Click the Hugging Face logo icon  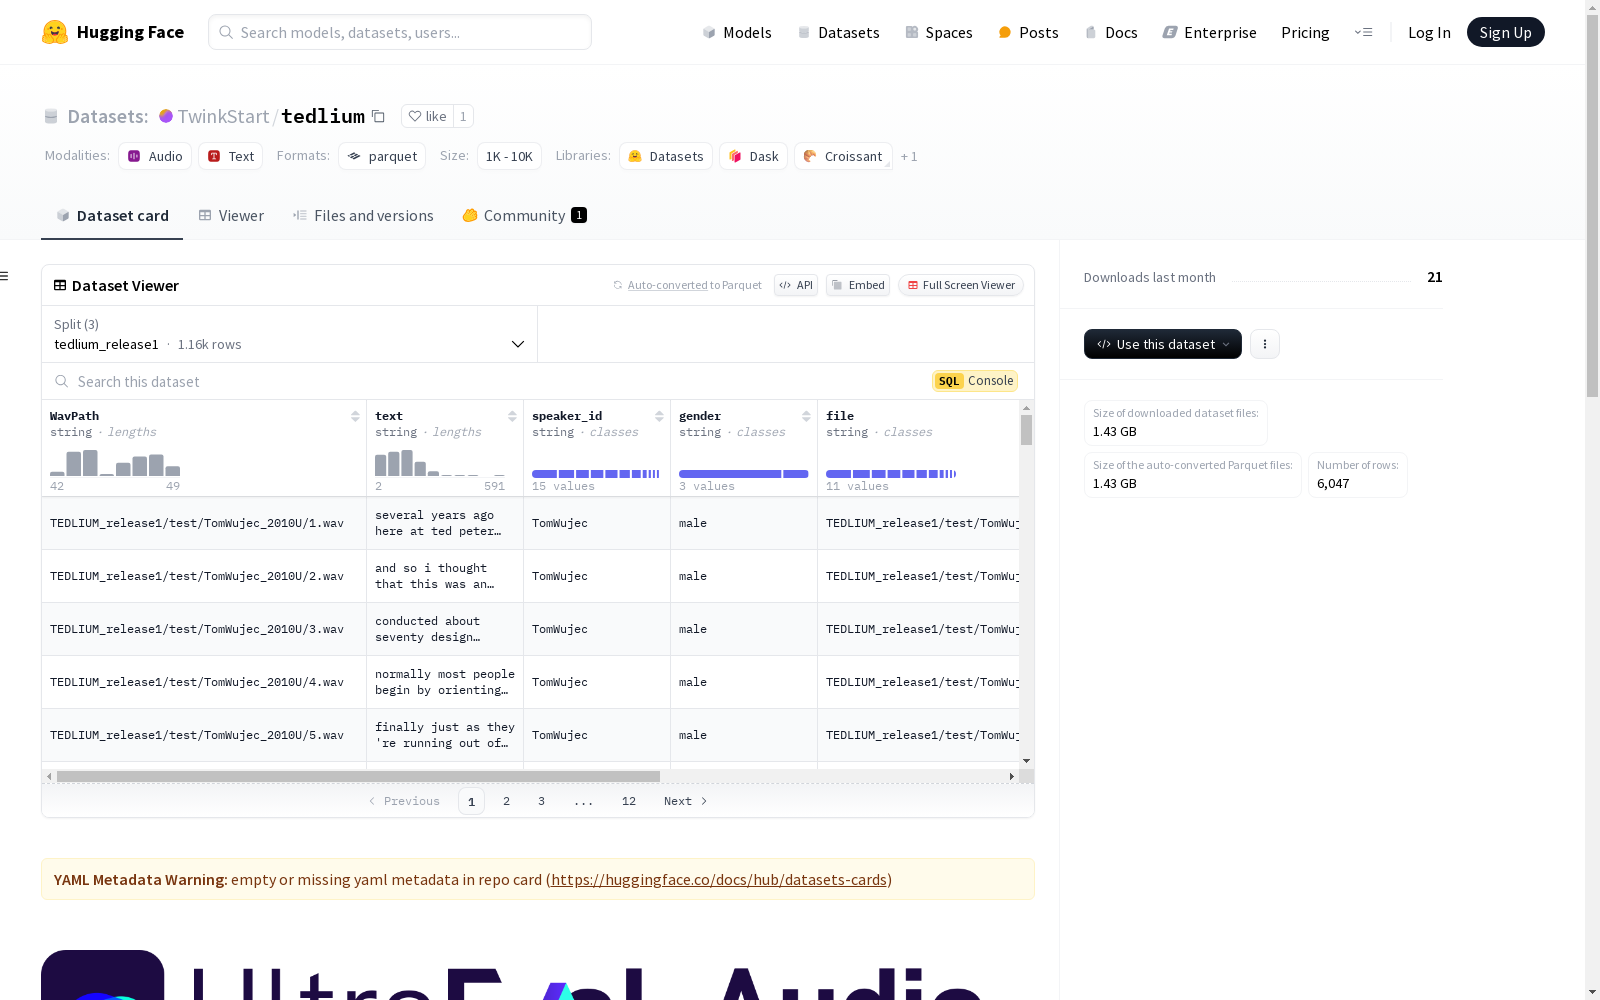click(x=55, y=32)
